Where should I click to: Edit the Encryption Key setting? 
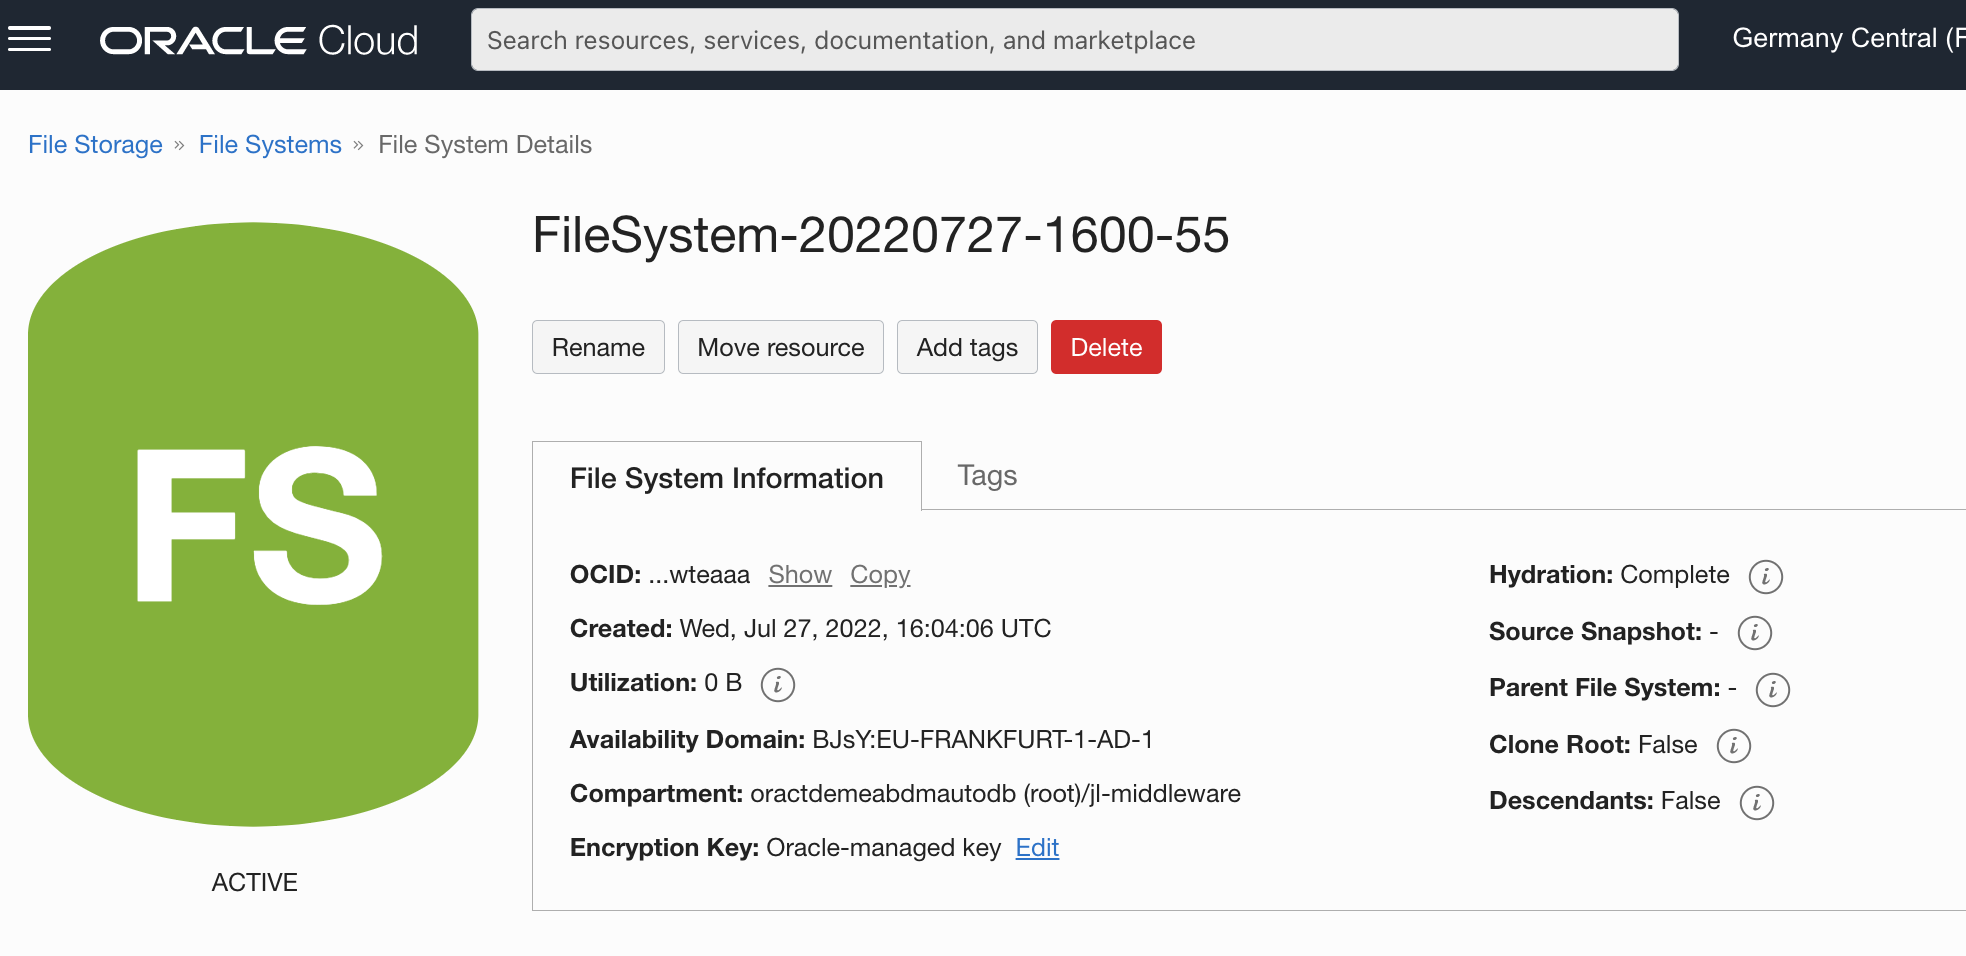[1036, 848]
